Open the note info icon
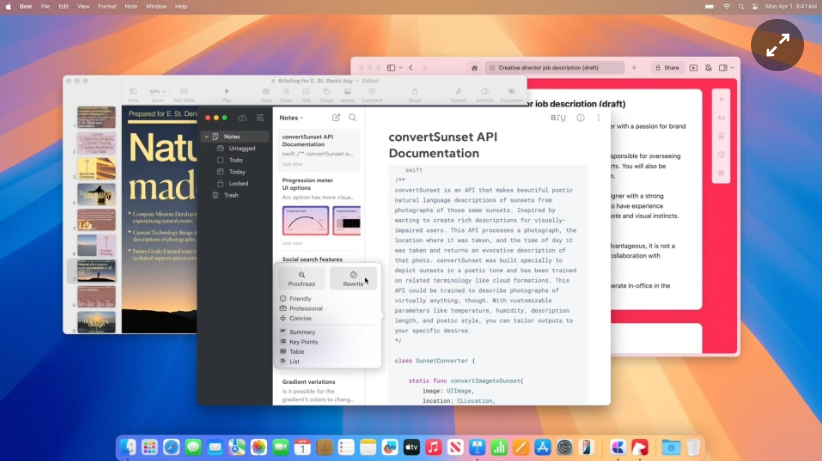The height and width of the screenshot is (461, 822). pyautogui.click(x=580, y=118)
